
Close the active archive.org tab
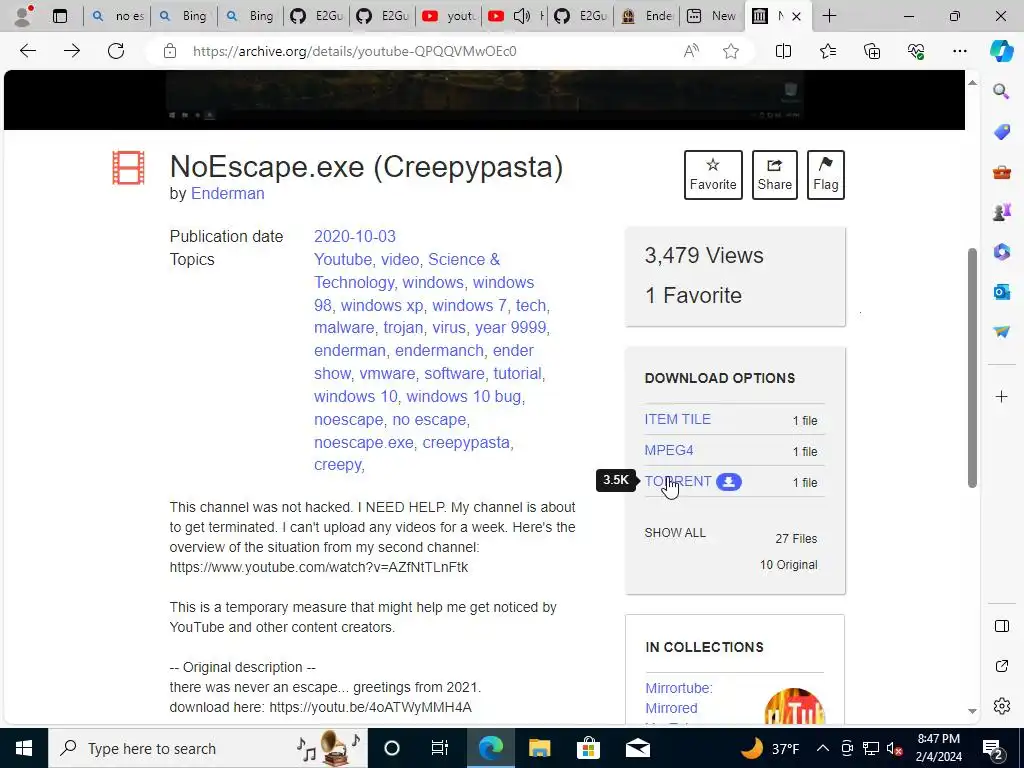pyautogui.click(x=796, y=16)
